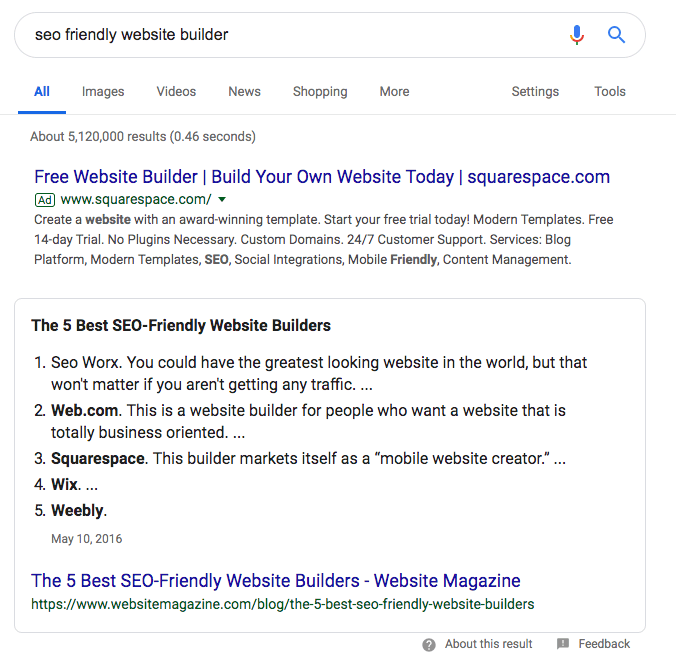
Task: Switch to the Images tab
Action: click(103, 91)
